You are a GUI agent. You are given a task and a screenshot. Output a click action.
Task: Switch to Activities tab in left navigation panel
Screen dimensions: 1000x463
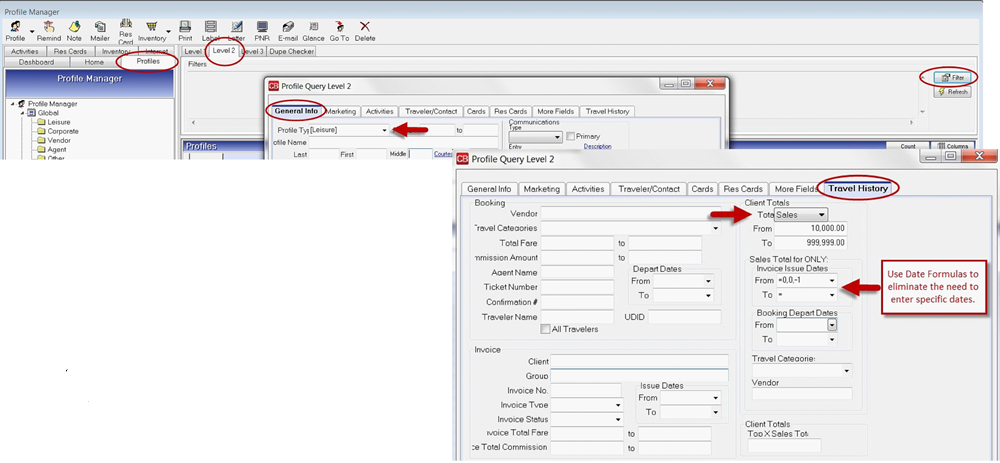25,52
